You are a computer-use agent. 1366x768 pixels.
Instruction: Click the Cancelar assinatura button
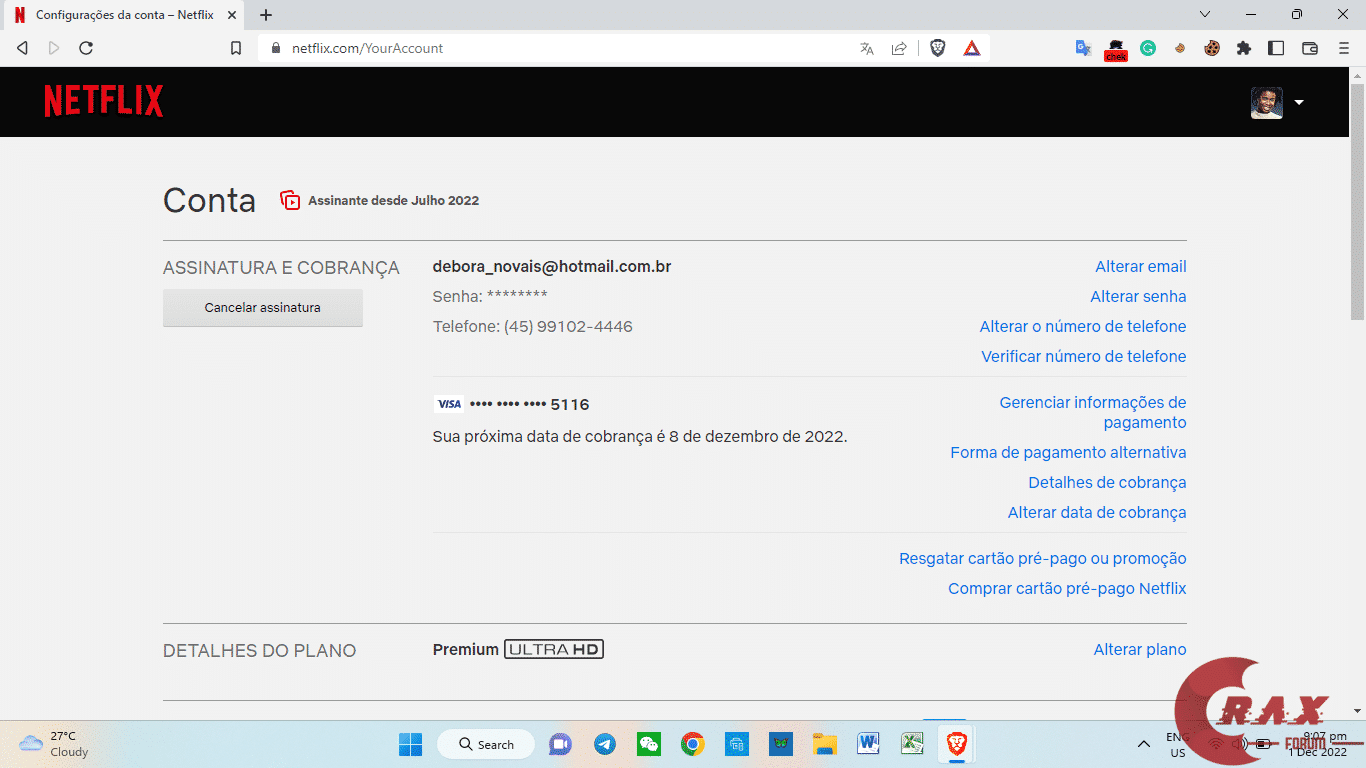coord(263,308)
